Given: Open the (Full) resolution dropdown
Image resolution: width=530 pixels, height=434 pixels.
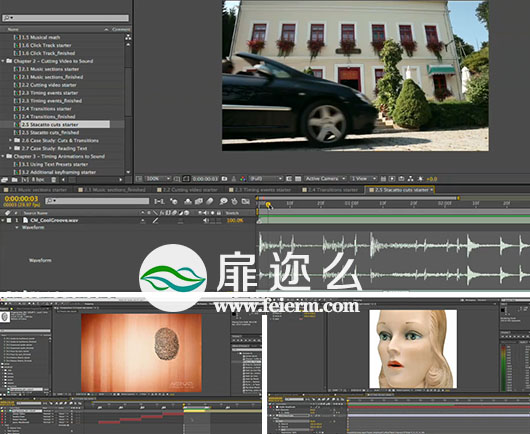Looking at the screenshot, I should point(266,179).
